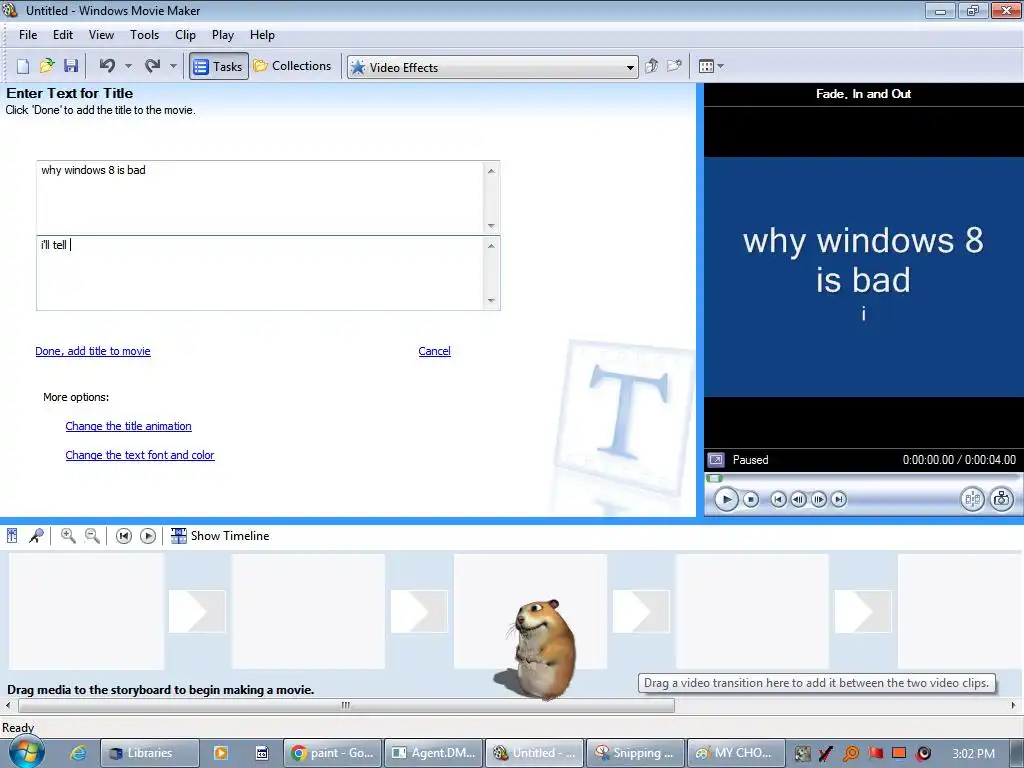The width and height of the screenshot is (1024, 768).
Task: Open a project with the folder icon
Action: 47,66
